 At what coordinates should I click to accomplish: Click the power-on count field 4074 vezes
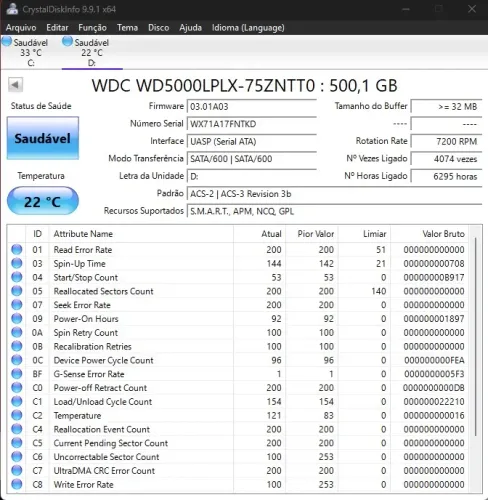(x=446, y=159)
